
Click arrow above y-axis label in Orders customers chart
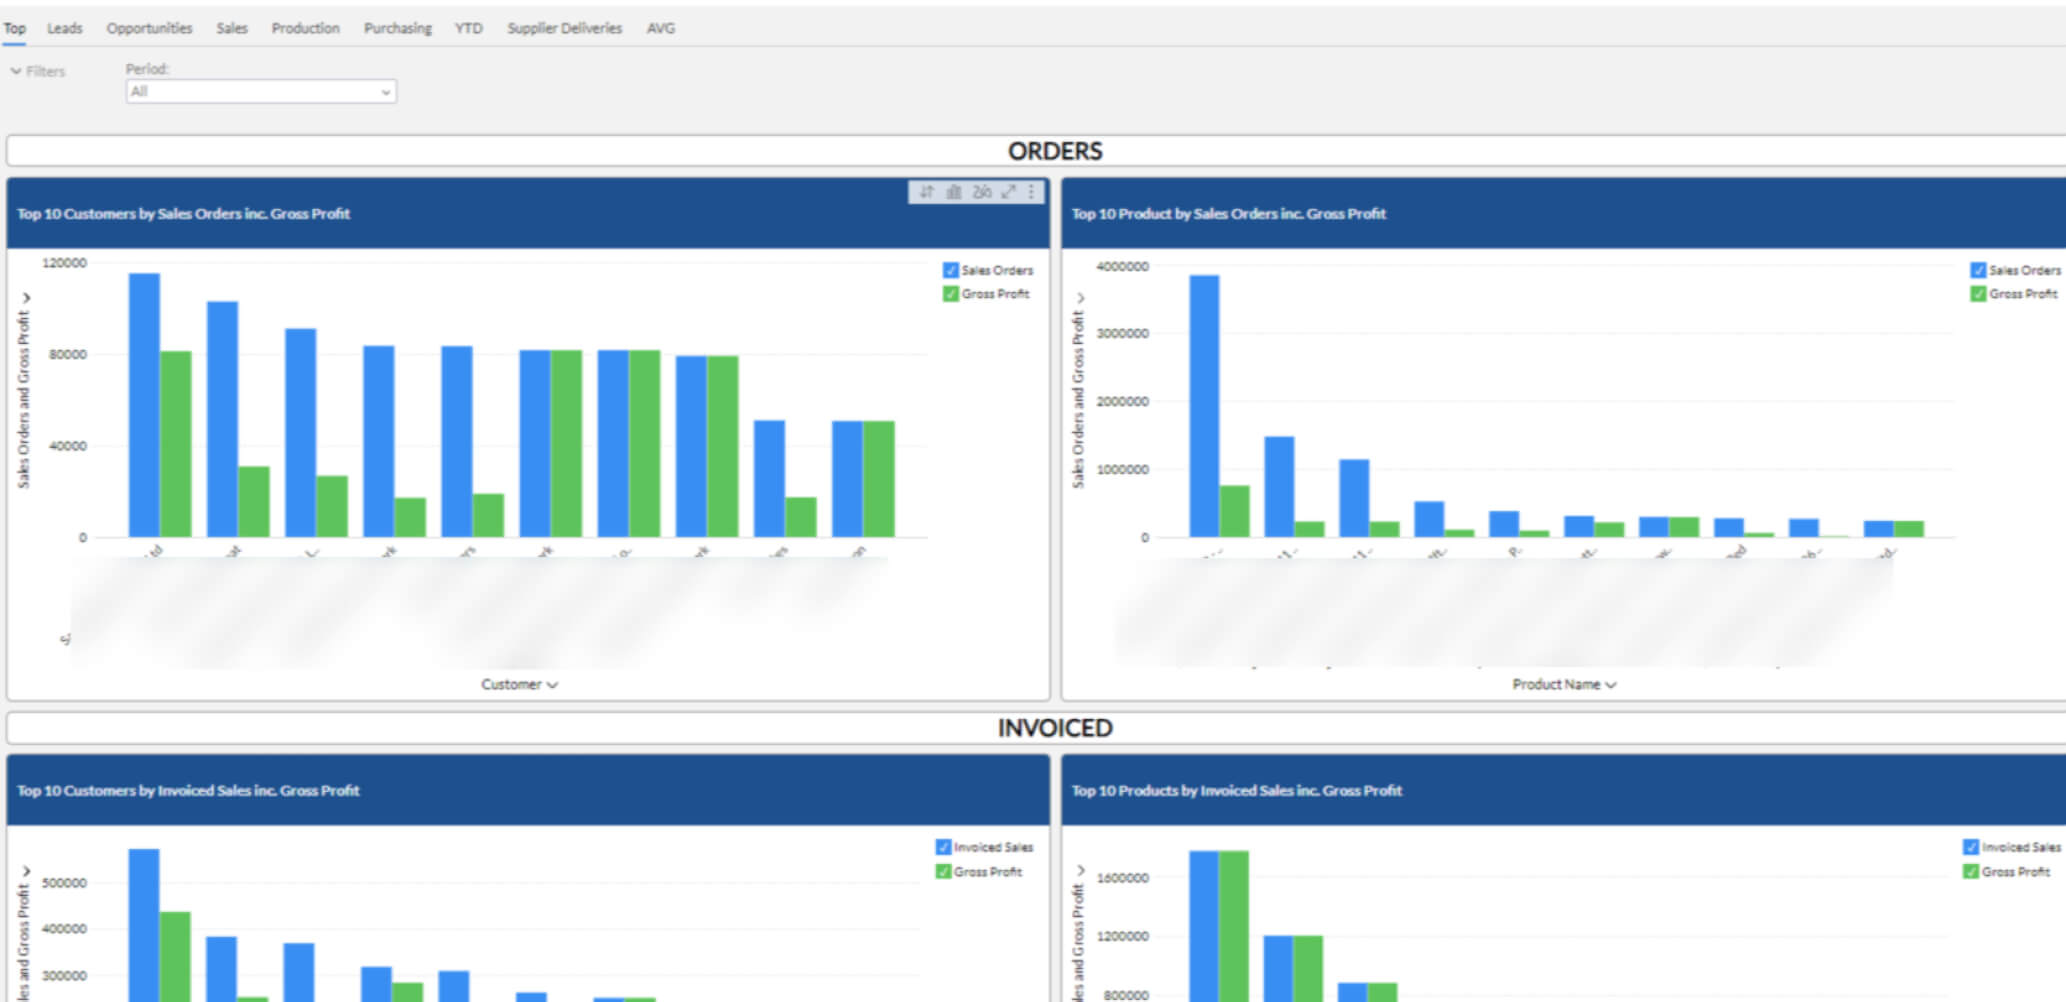click(26, 298)
